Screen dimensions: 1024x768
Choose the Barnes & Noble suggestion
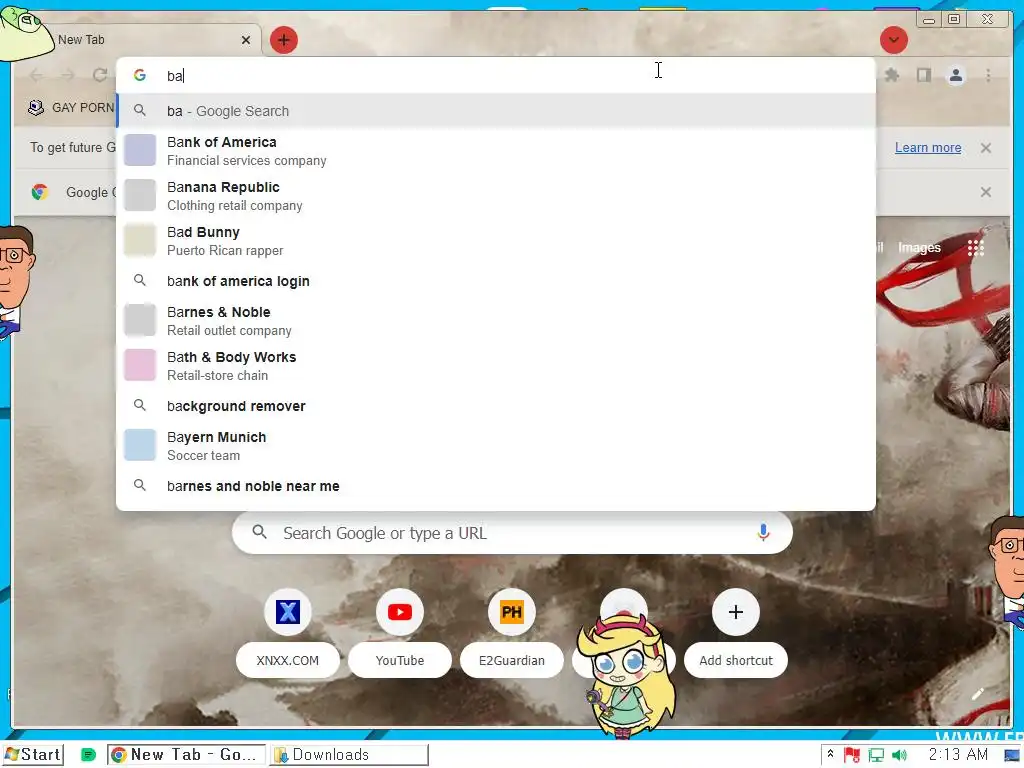(x=496, y=321)
